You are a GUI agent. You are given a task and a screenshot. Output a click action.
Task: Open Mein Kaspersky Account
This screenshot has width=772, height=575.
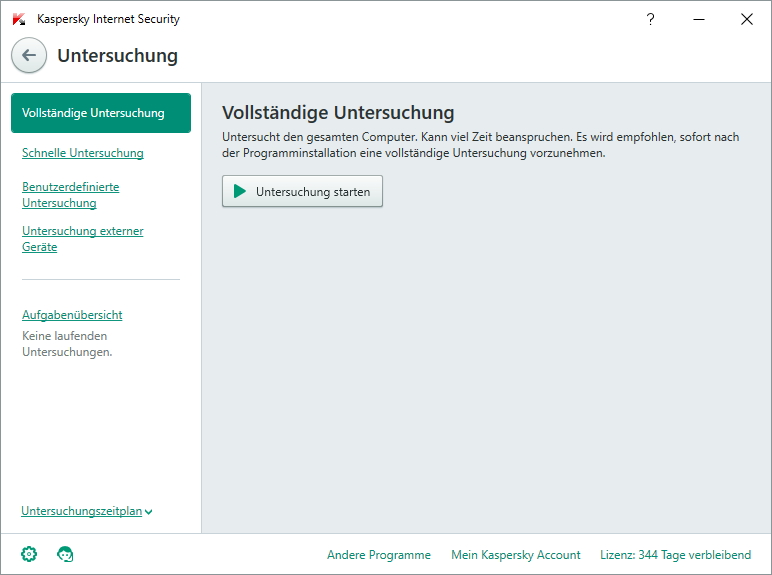pyautogui.click(x=515, y=555)
